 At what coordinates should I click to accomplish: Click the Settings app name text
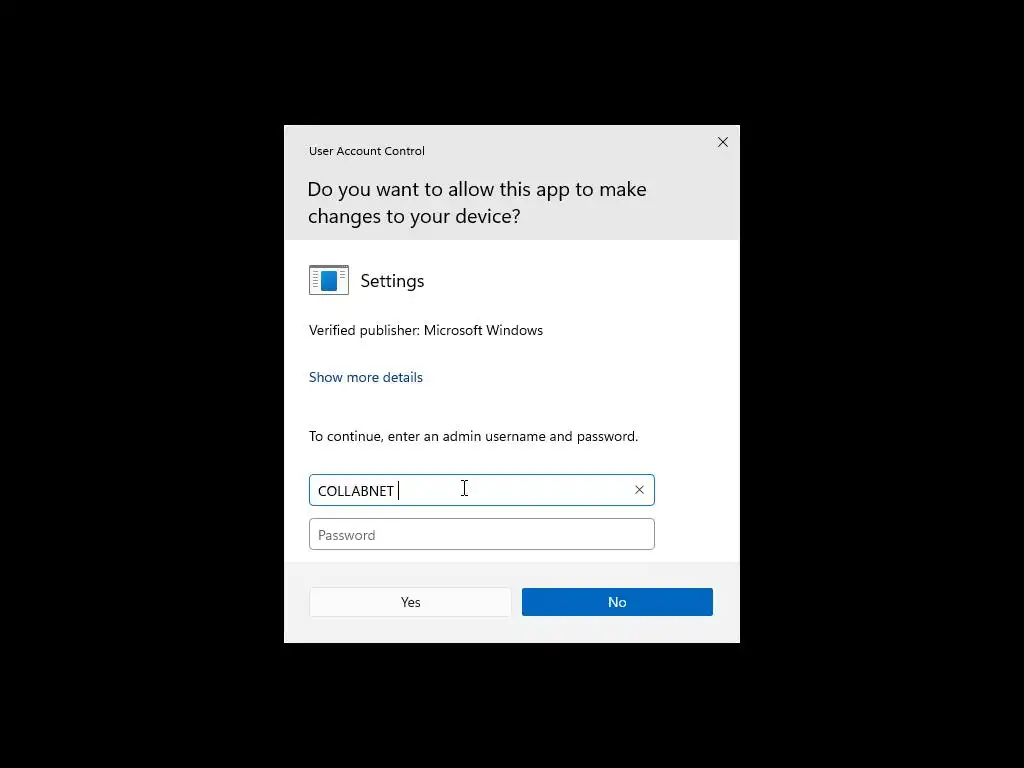click(x=392, y=281)
